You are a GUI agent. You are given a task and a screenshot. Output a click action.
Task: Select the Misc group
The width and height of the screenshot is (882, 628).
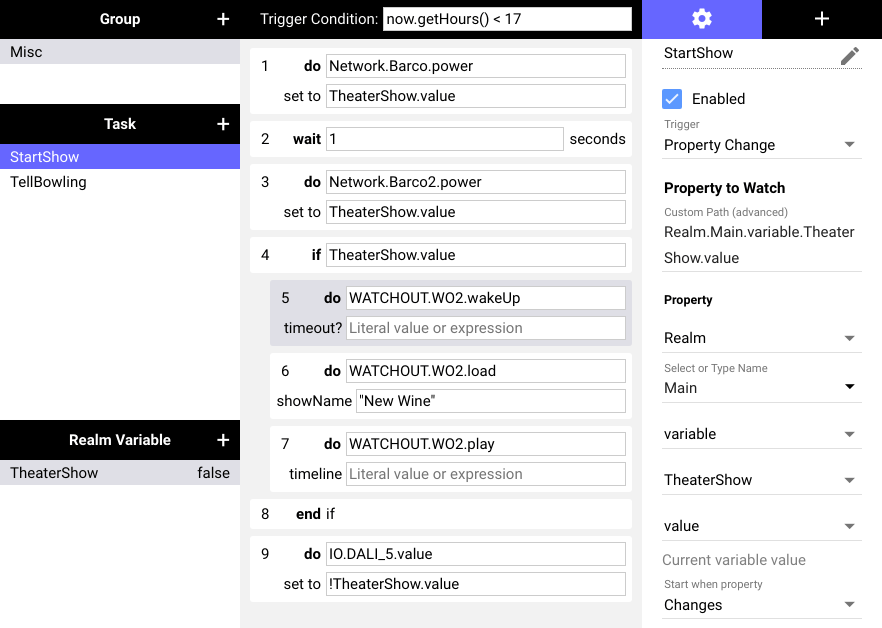click(x=120, y=52)
